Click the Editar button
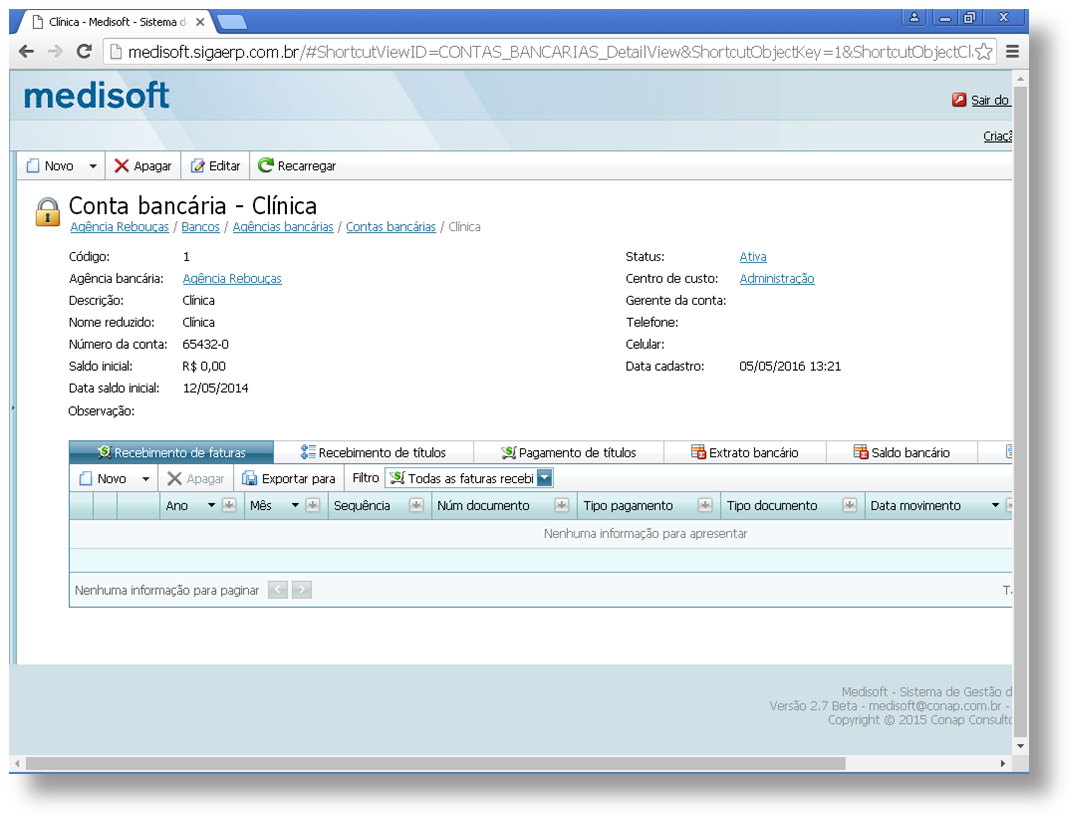The height and width of the screenshot is (823, 1078). (215, 166)
